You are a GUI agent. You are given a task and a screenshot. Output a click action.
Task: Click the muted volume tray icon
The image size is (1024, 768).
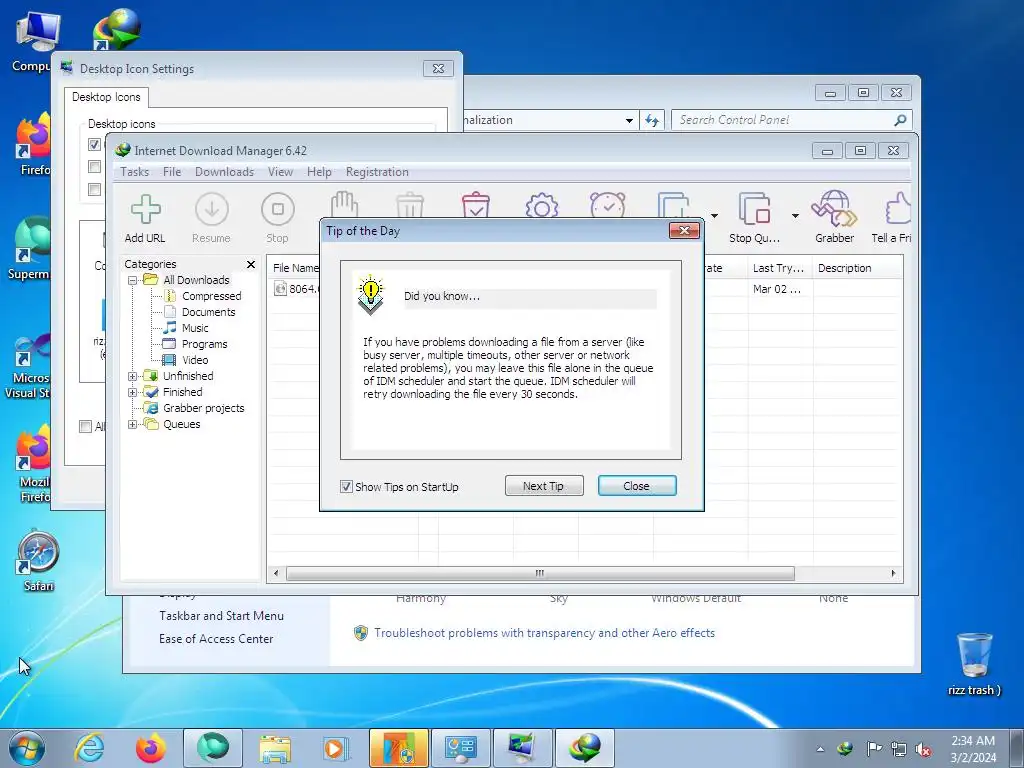pyautogui.click(x=923, y=749)
